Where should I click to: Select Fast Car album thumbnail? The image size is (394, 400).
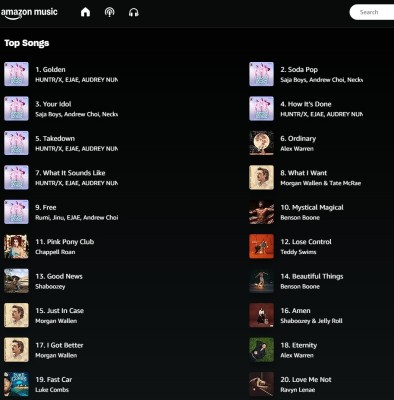pos(16,384)
